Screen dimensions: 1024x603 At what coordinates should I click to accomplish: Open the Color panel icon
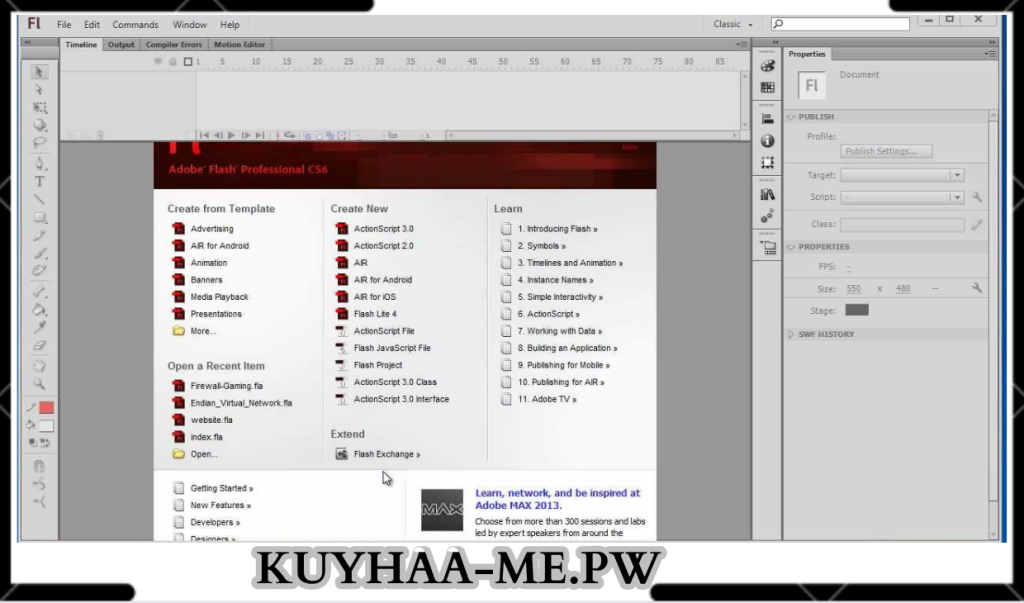[767, 66]
